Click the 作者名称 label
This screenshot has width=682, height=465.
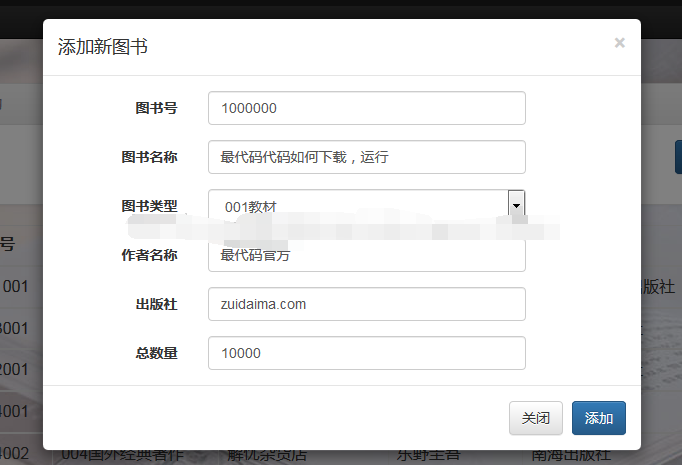(149, 255)
